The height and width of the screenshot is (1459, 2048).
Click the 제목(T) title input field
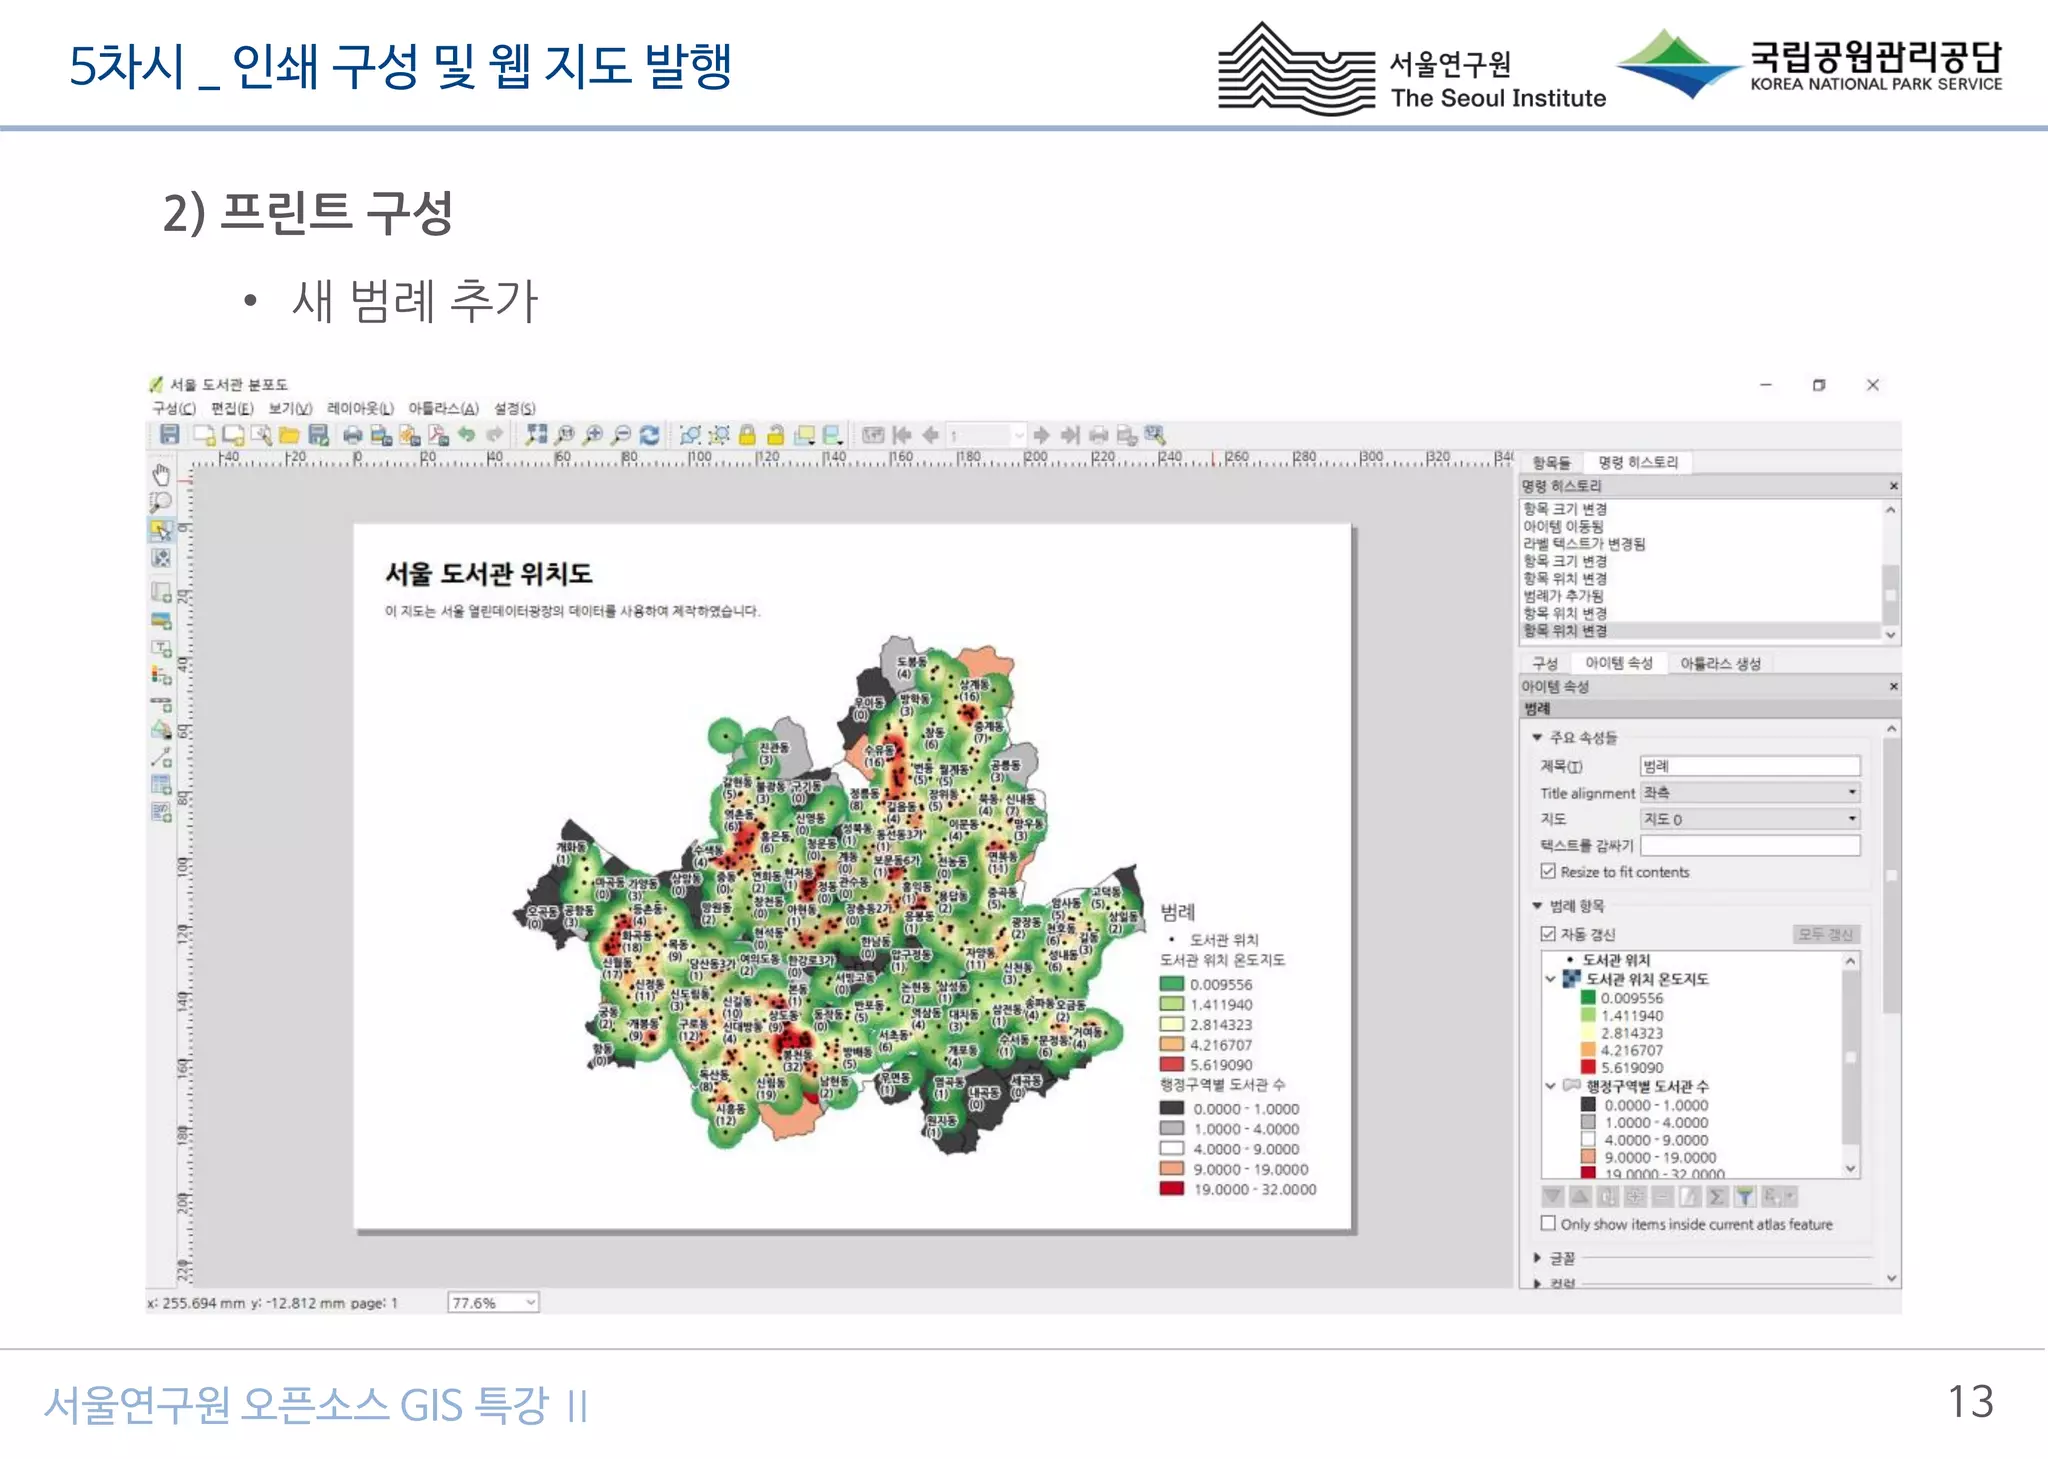(1750, 766)
